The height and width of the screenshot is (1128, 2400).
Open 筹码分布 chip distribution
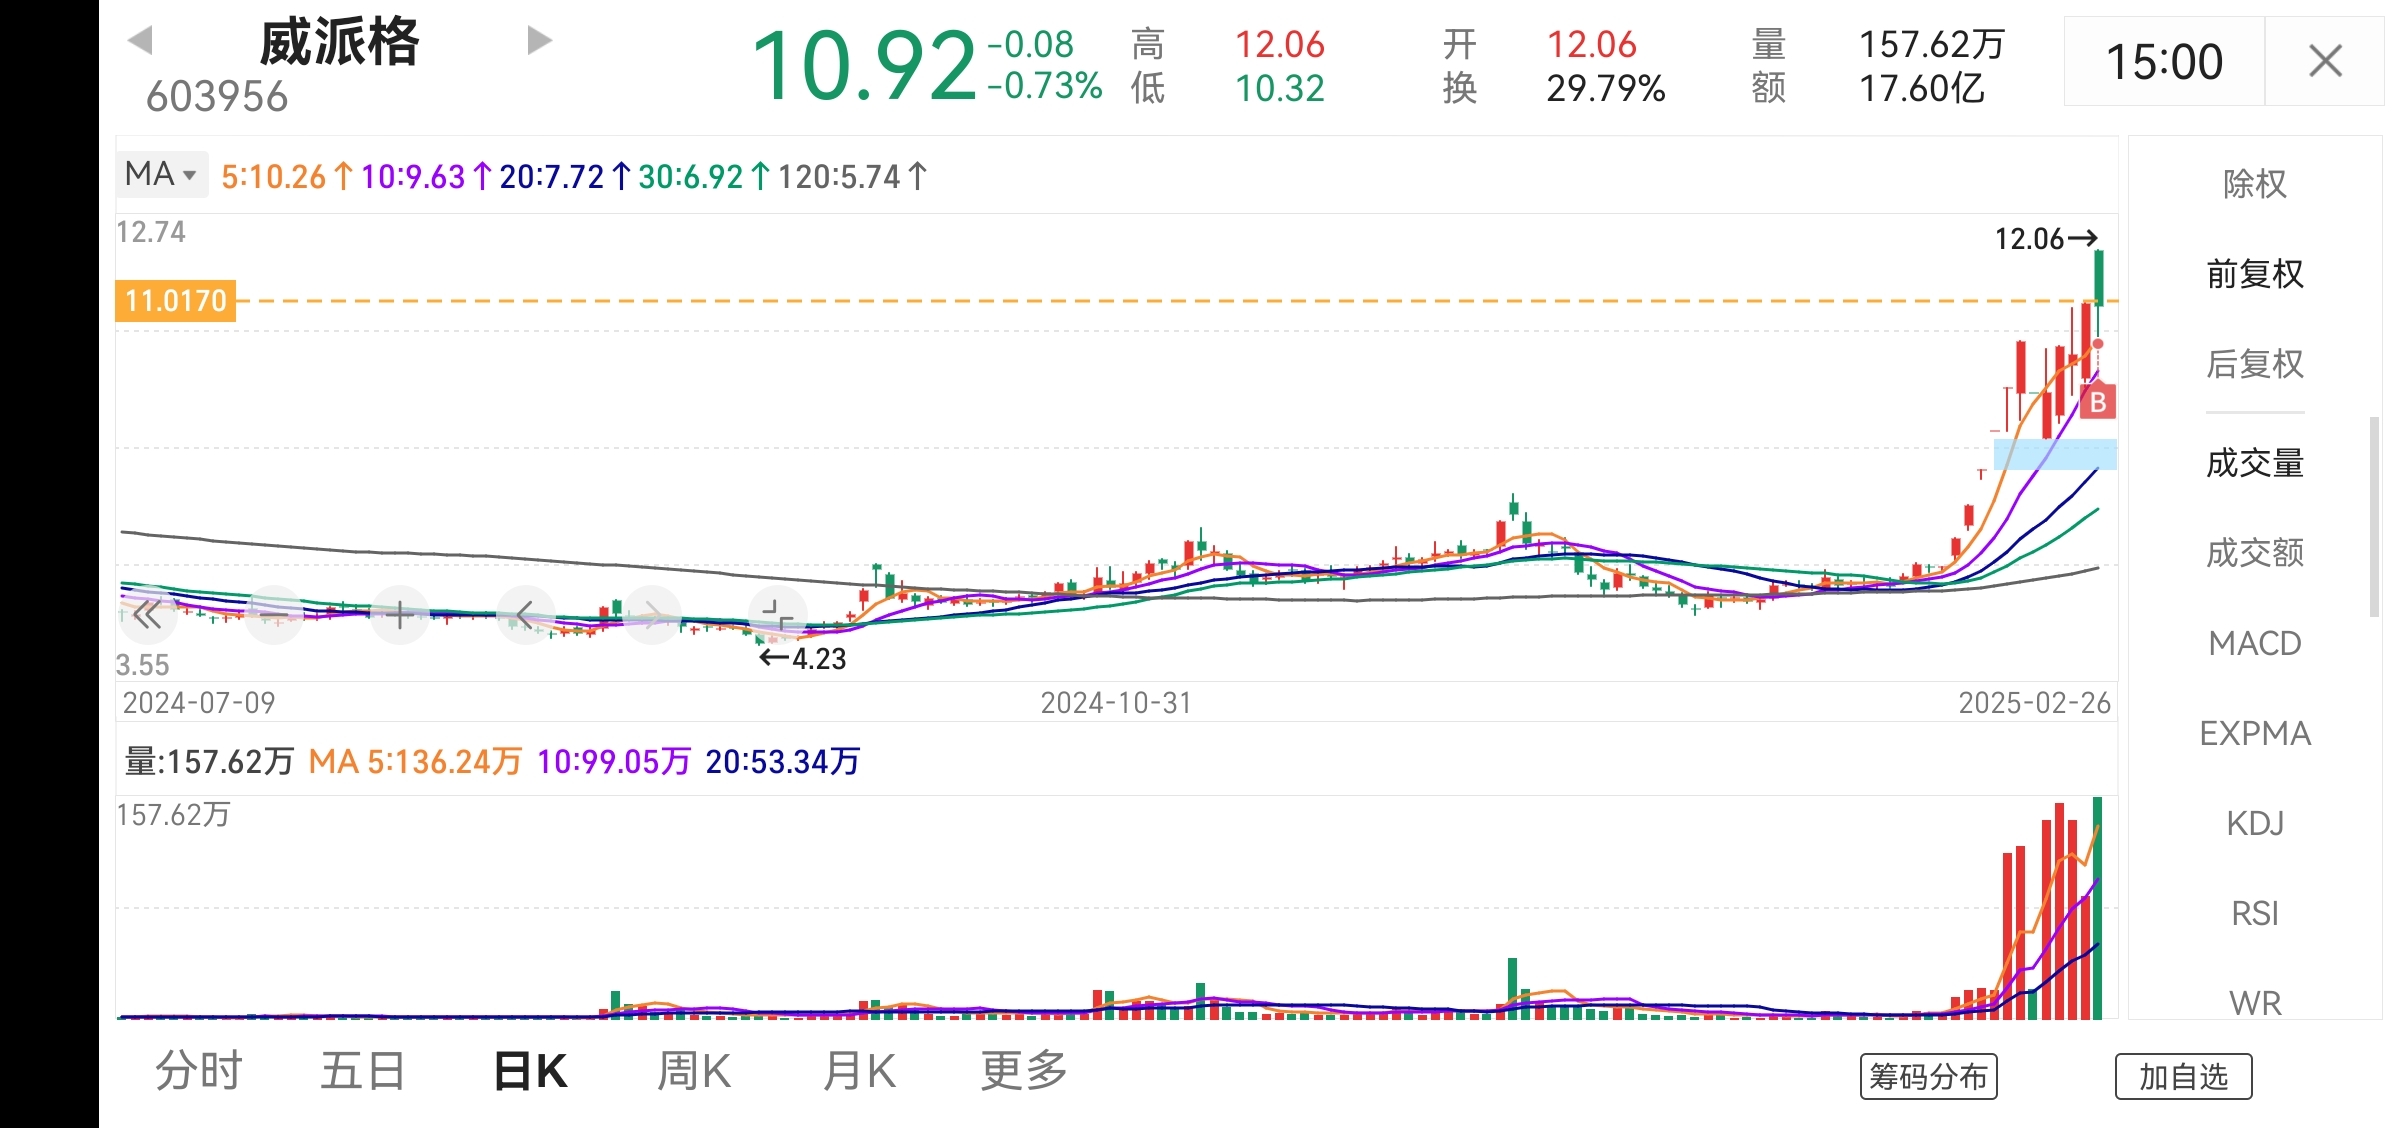pos(1928,1077)
